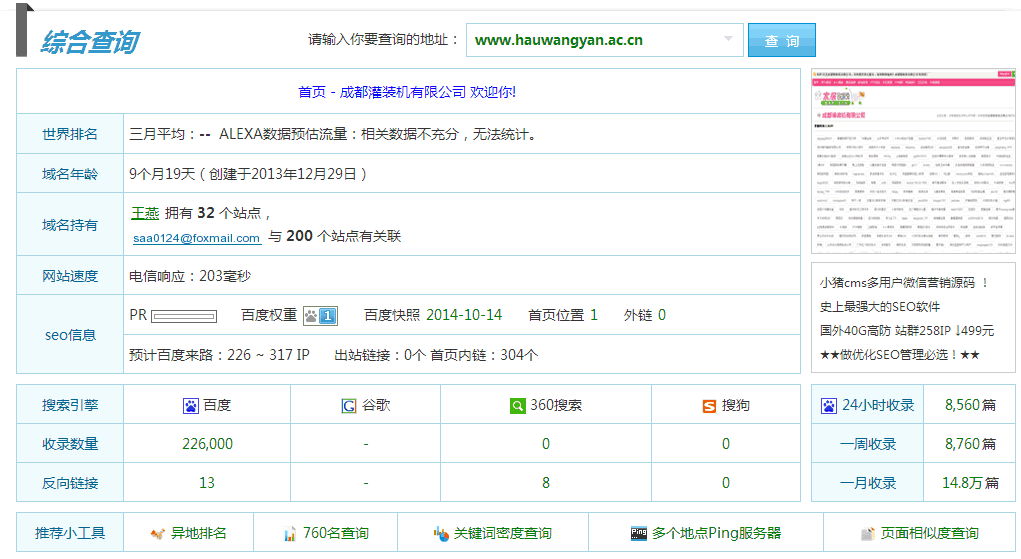Click the Baidu paw search engine icon
Screen dimensions: 1021x559
(191, 406)
